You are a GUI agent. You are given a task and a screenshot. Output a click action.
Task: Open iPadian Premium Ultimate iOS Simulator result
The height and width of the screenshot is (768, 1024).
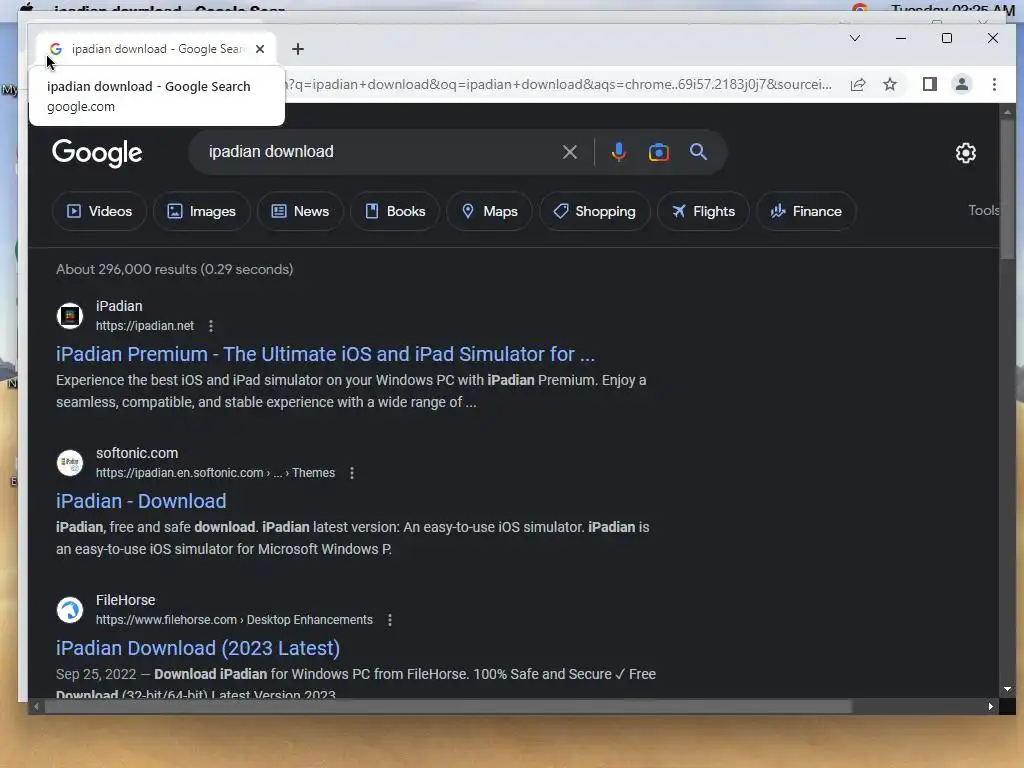click(325, 354)
